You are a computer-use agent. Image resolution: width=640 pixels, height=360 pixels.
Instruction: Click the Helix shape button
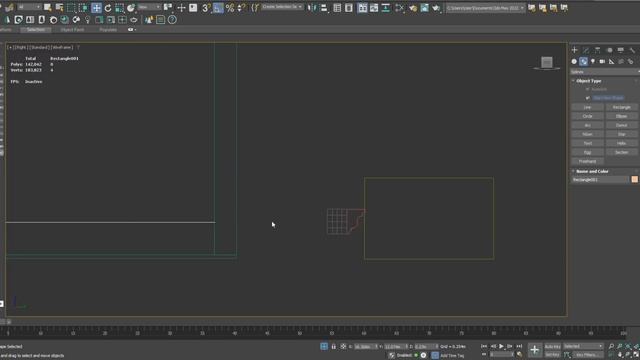point(622,143)
